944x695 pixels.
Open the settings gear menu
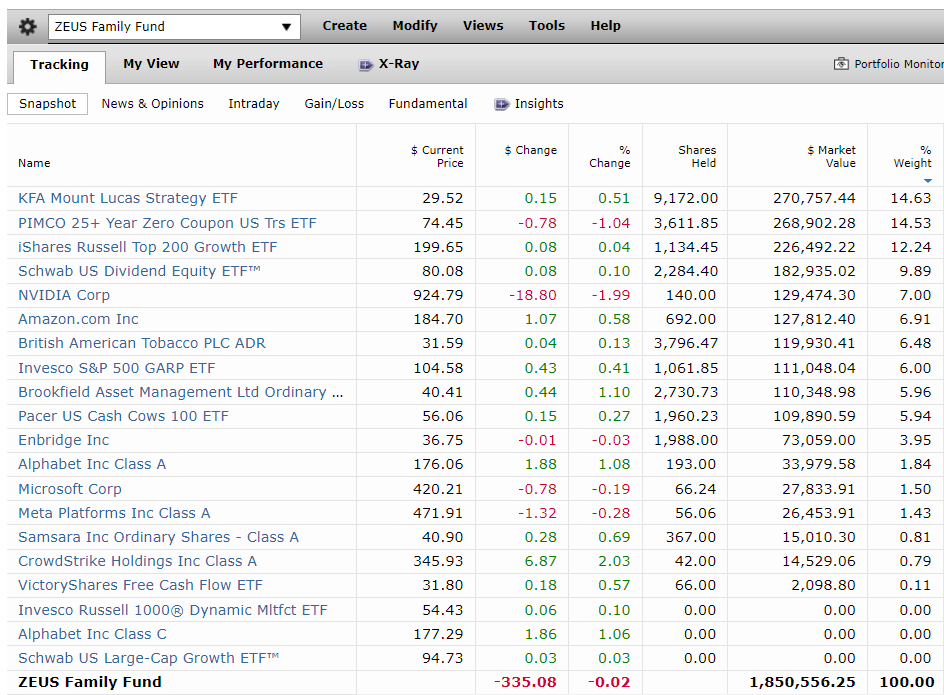pyautogui.click(x=26, y=25)
